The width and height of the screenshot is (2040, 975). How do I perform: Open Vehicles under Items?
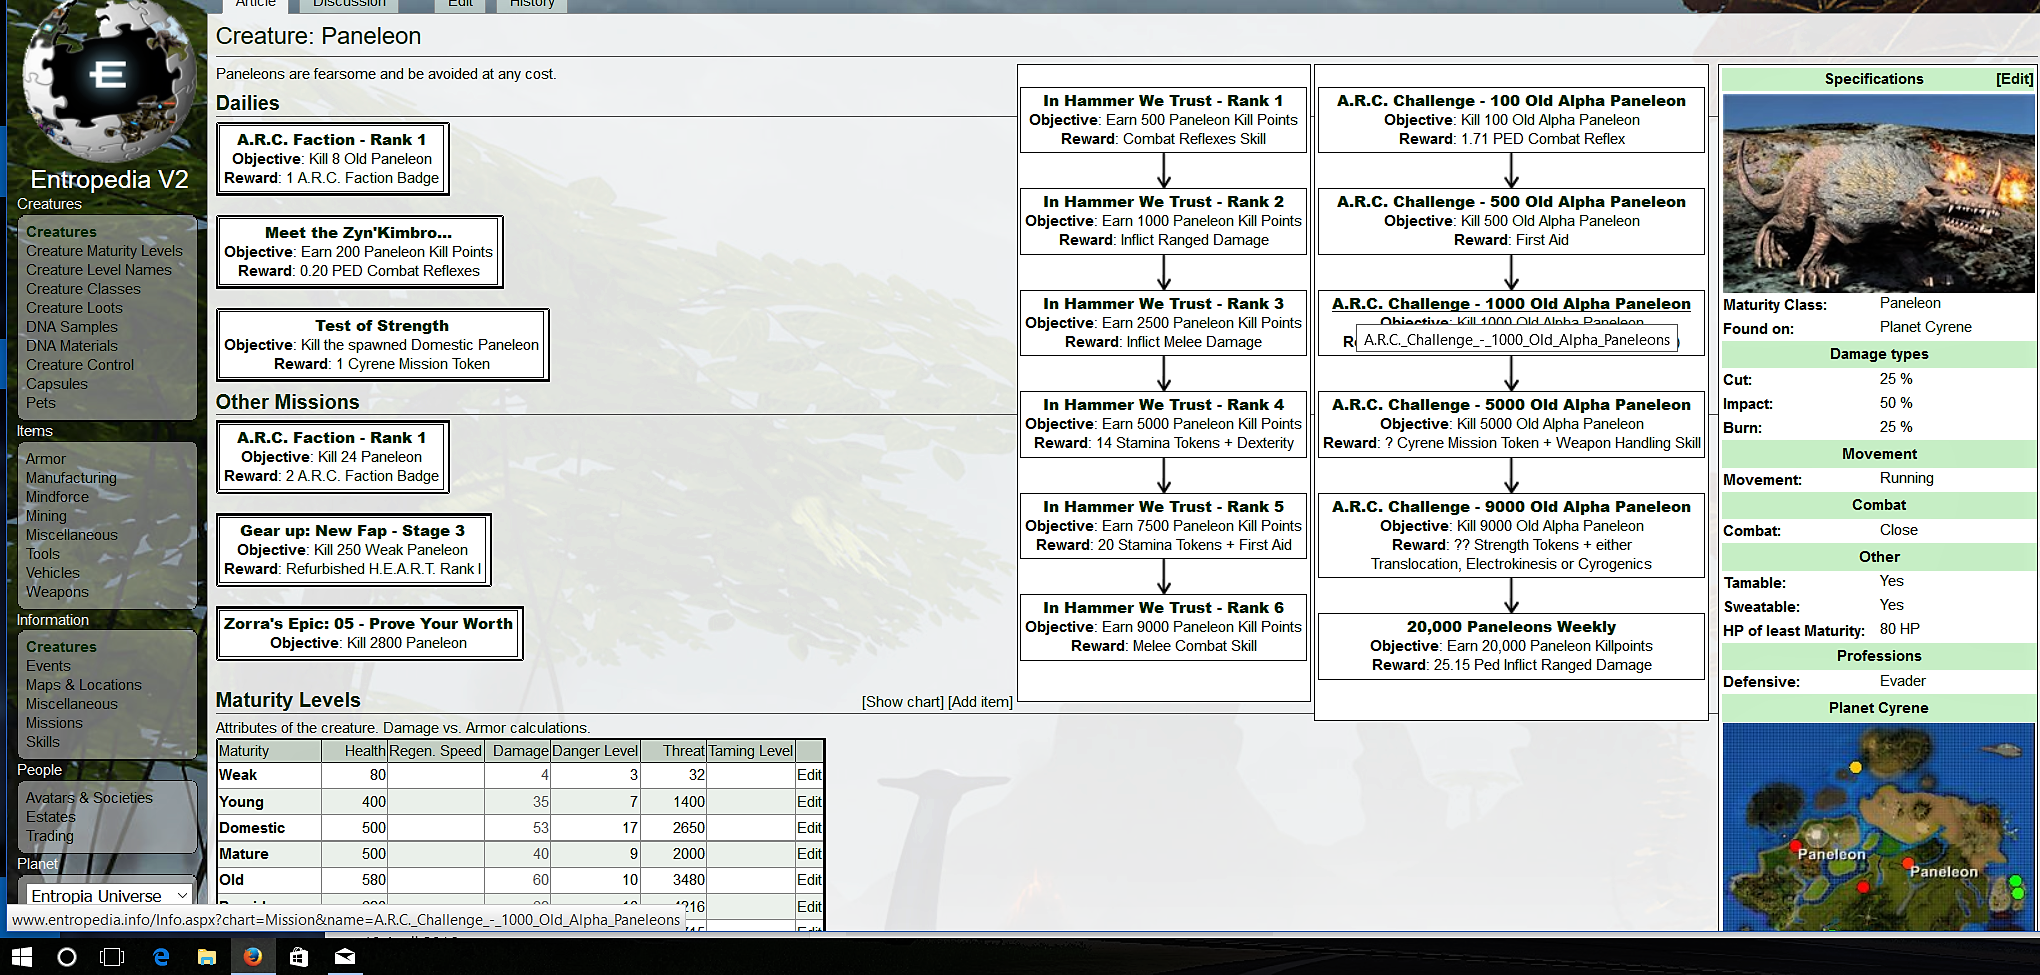click(x=53, y=573)
